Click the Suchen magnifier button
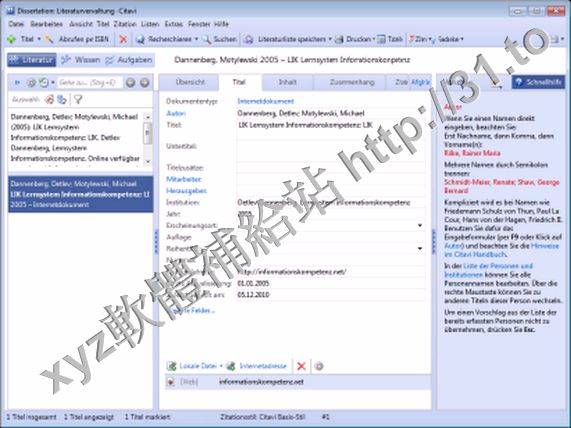The height and width of the screenshot is (428, 571). pos(220,39)
